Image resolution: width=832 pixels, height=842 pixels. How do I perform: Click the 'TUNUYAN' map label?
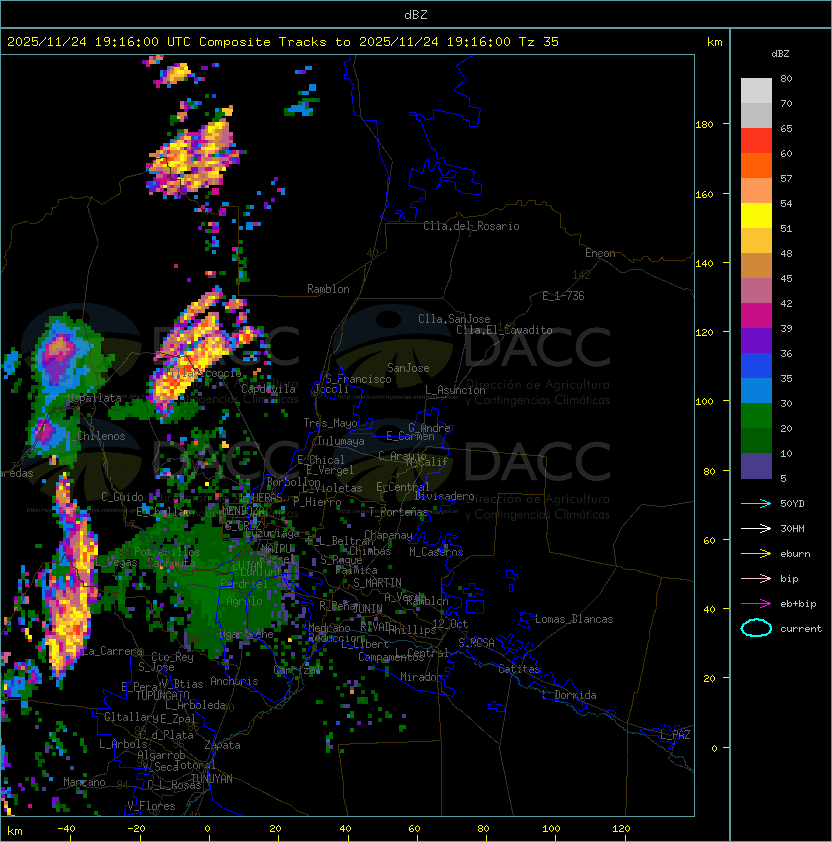[212, 779]
